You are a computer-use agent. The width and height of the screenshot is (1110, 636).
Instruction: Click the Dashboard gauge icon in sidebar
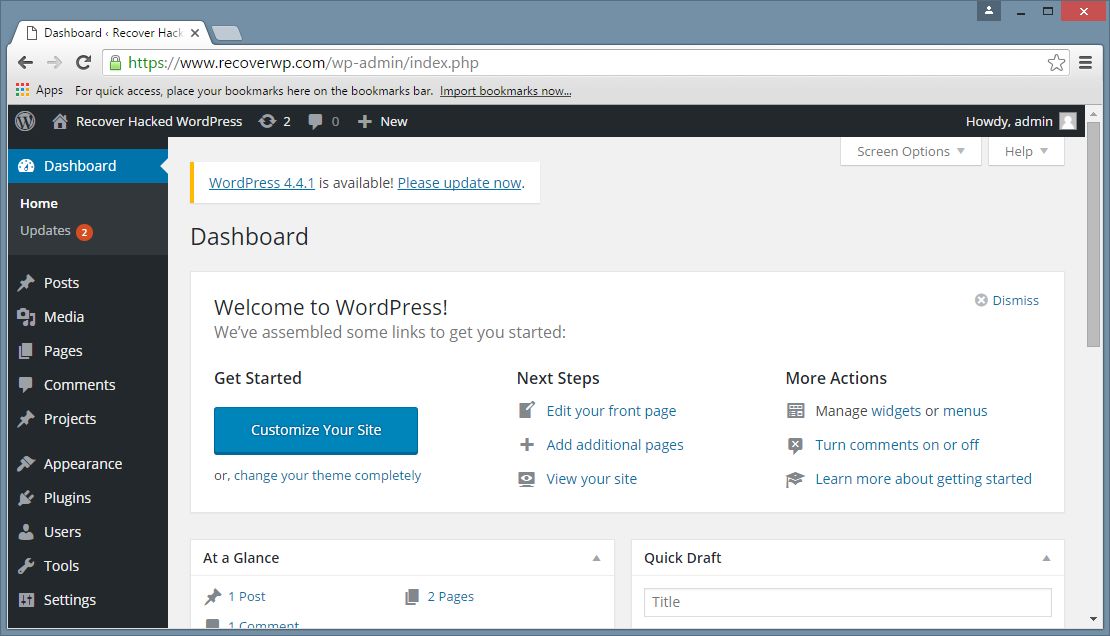click(26, 166)
